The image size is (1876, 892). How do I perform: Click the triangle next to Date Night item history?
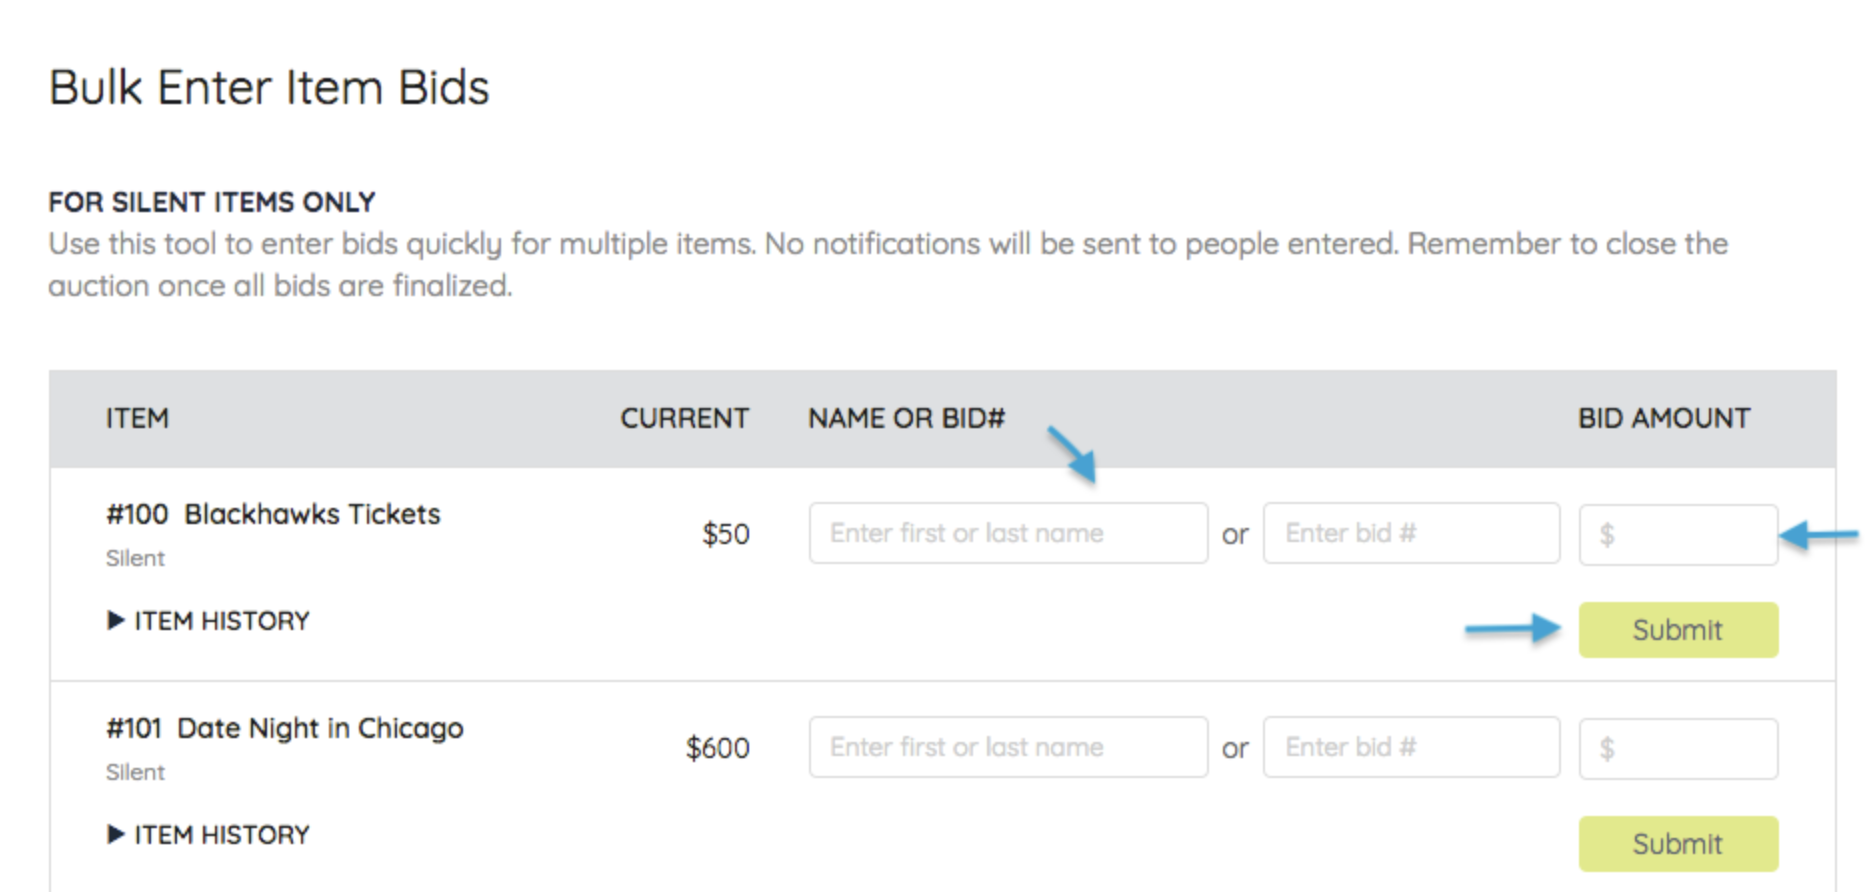(x=116, y=835)
